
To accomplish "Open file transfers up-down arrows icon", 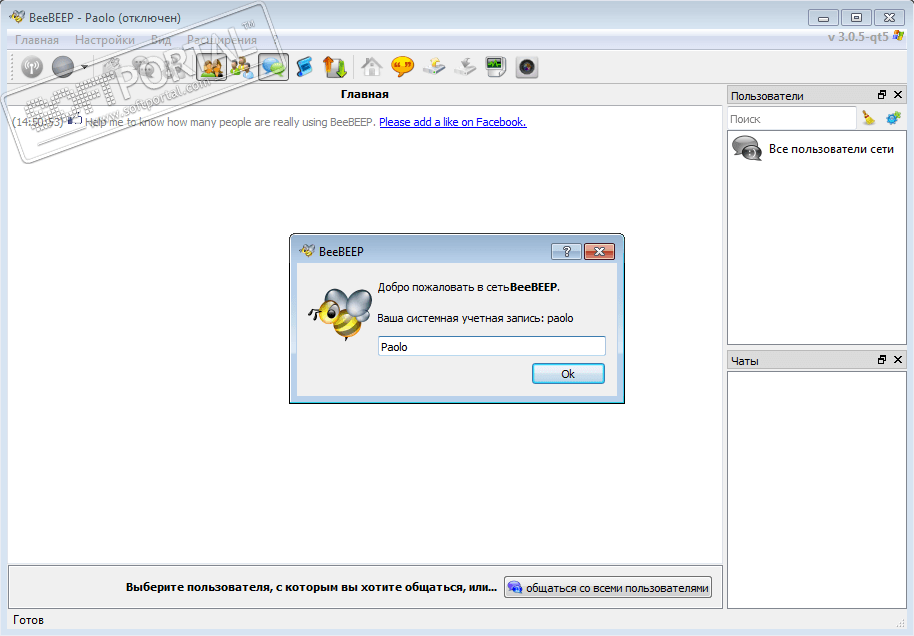I will [335, 67].
